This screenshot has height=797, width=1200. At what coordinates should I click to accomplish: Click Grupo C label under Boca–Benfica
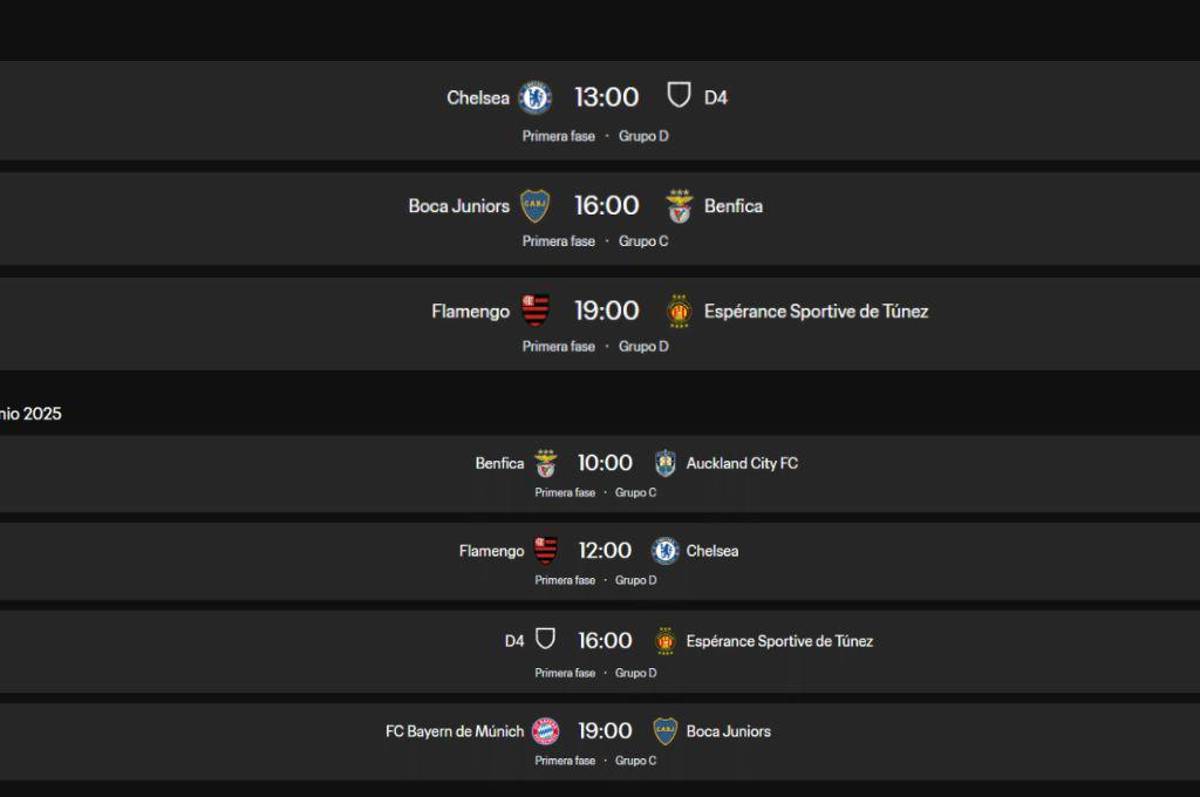(643, 241)
